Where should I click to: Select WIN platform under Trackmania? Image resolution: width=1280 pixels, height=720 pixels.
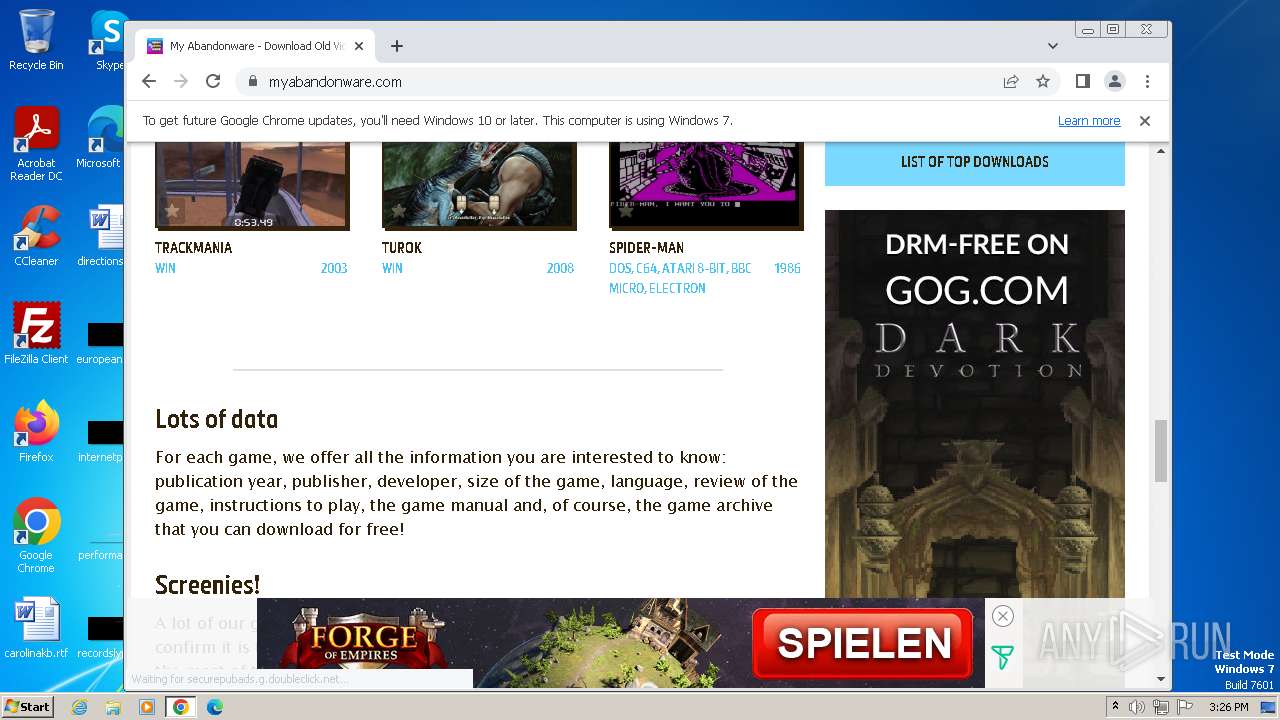[x=165, y=268]
